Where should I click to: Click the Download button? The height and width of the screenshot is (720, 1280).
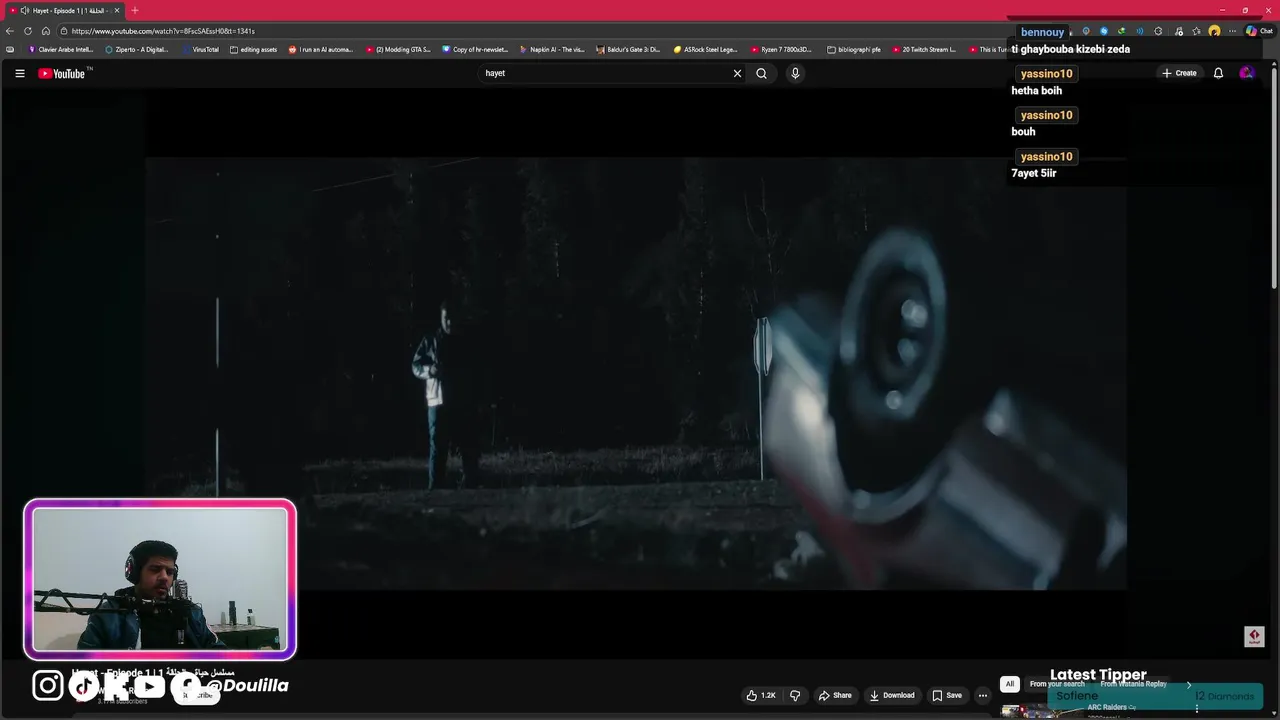892,695
